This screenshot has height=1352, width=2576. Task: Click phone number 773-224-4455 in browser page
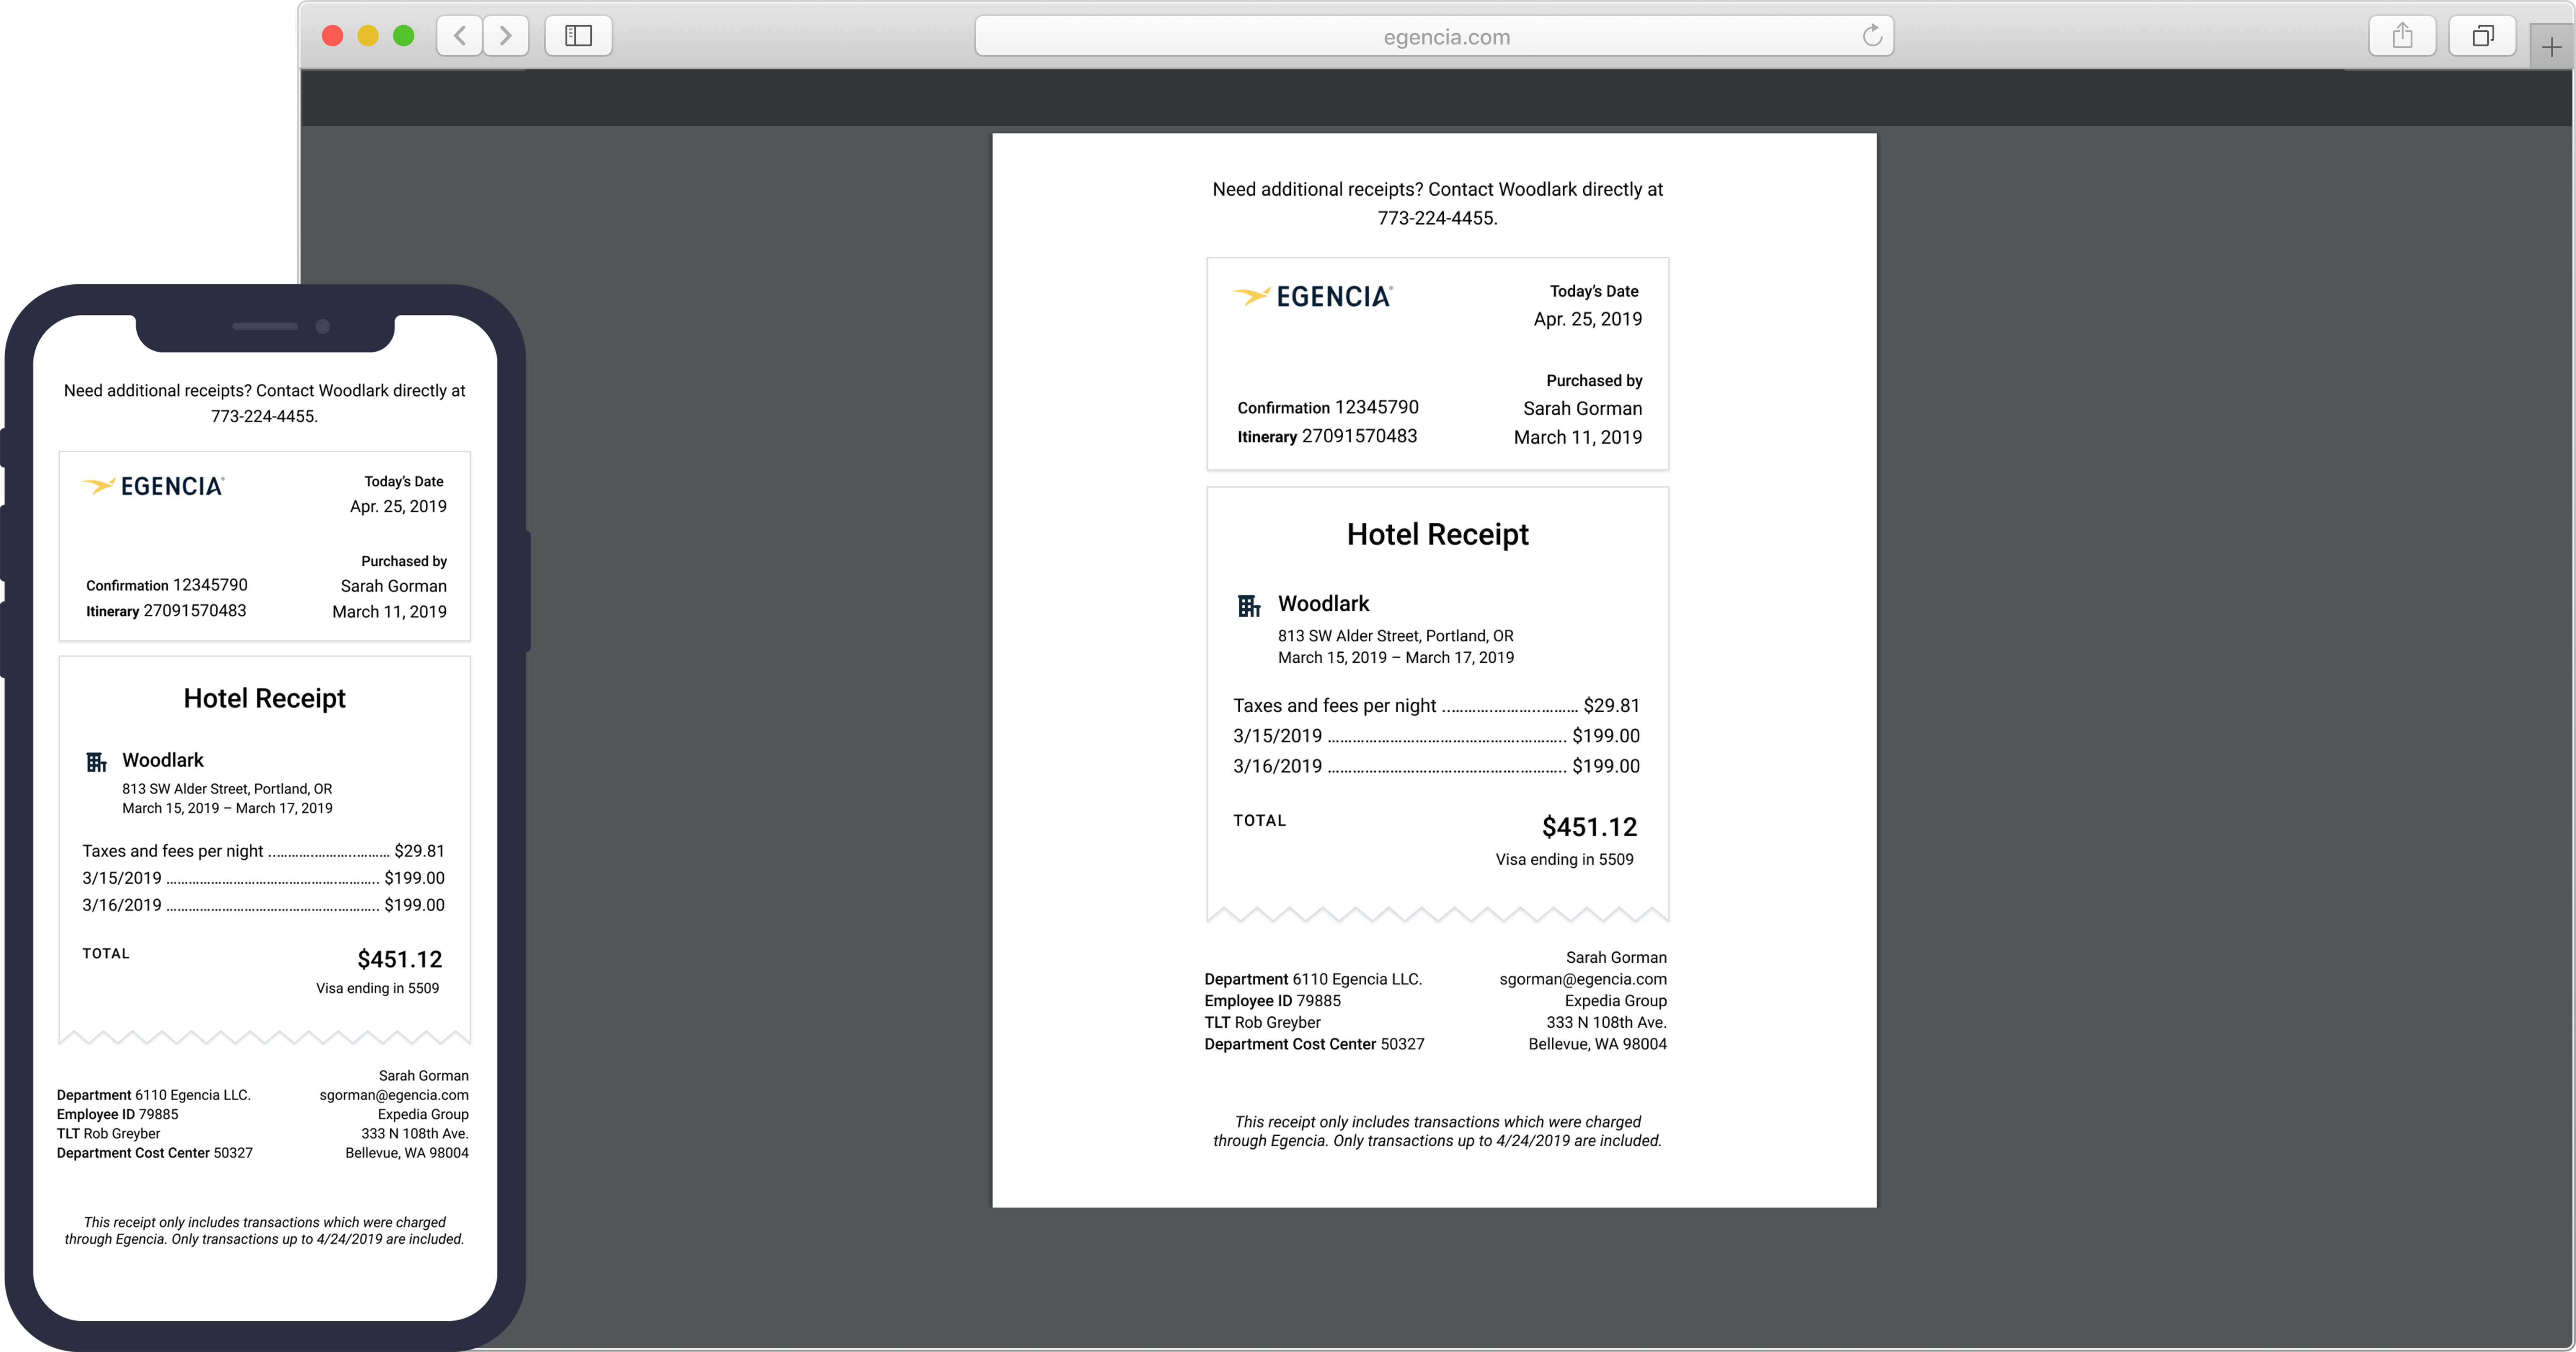pyautogui.click(x=1436, y=218)
